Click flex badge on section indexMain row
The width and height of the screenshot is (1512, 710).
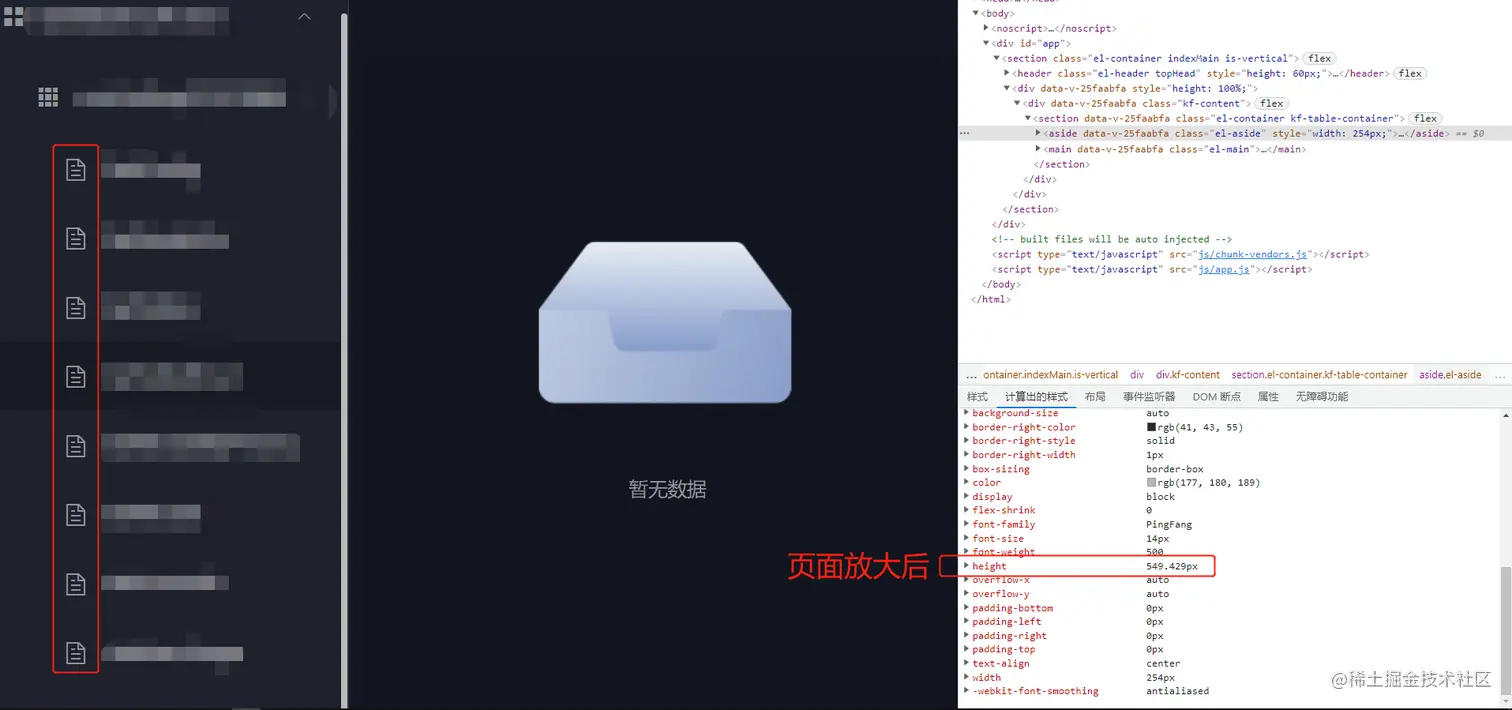pyautogui.click(x=1320, y=58)
